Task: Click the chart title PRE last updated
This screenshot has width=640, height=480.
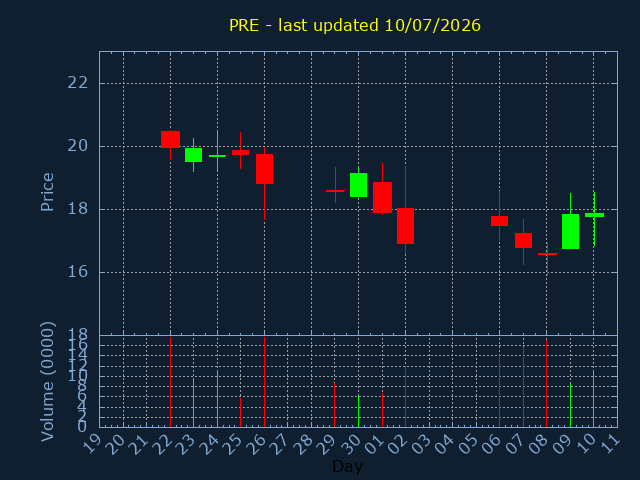Action: pos(355,25)
